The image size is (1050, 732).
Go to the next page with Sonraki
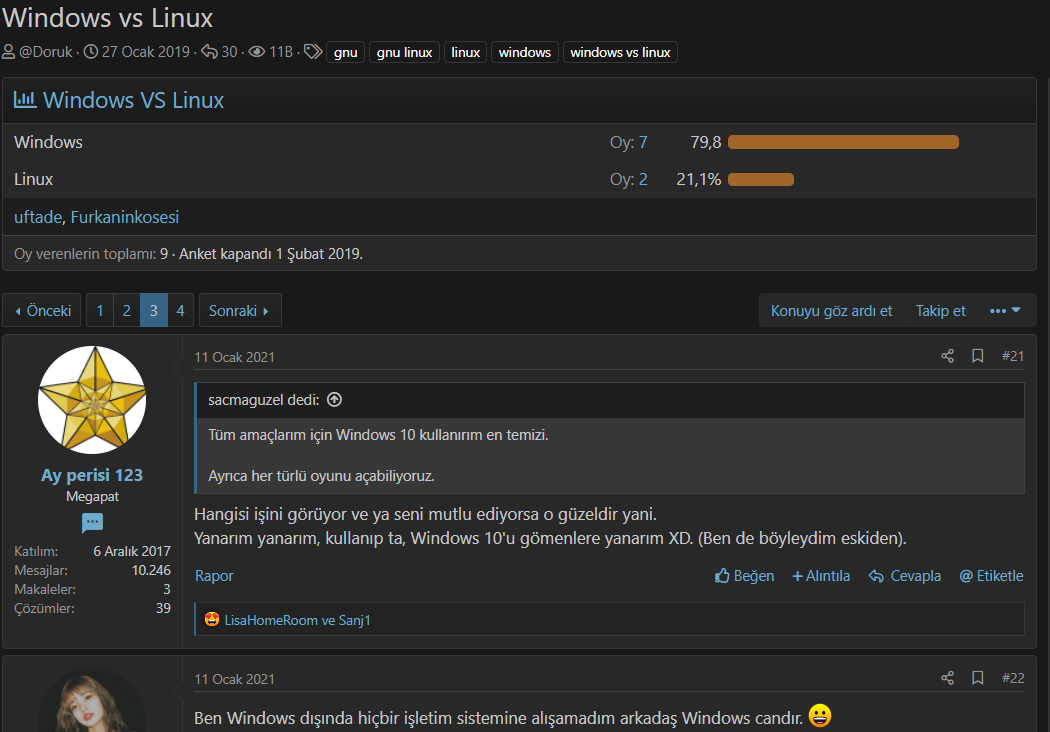(240, 311)
